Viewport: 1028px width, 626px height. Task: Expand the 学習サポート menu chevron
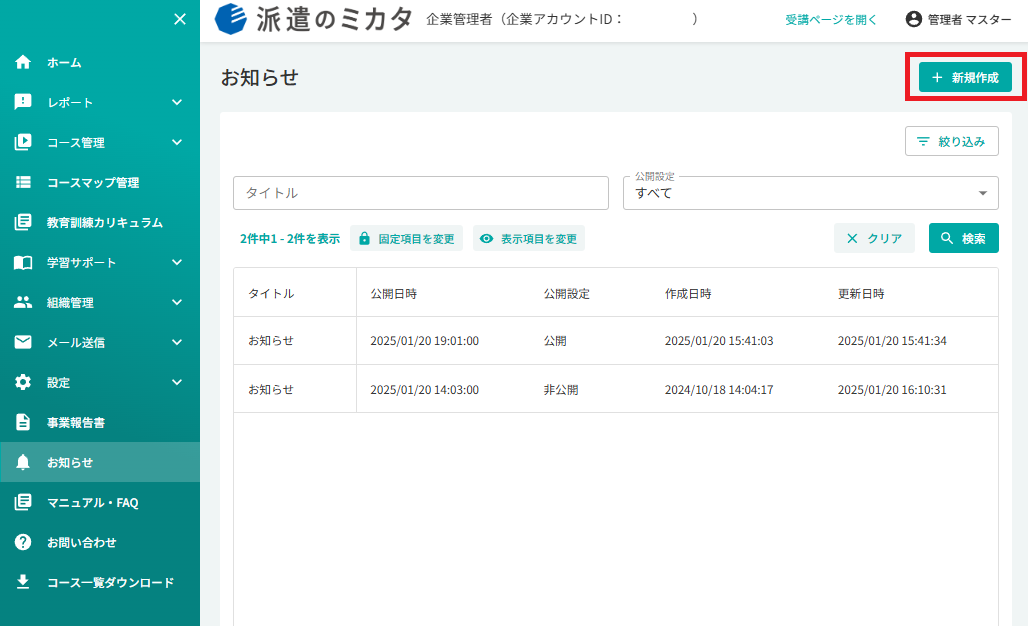point(177,262)
